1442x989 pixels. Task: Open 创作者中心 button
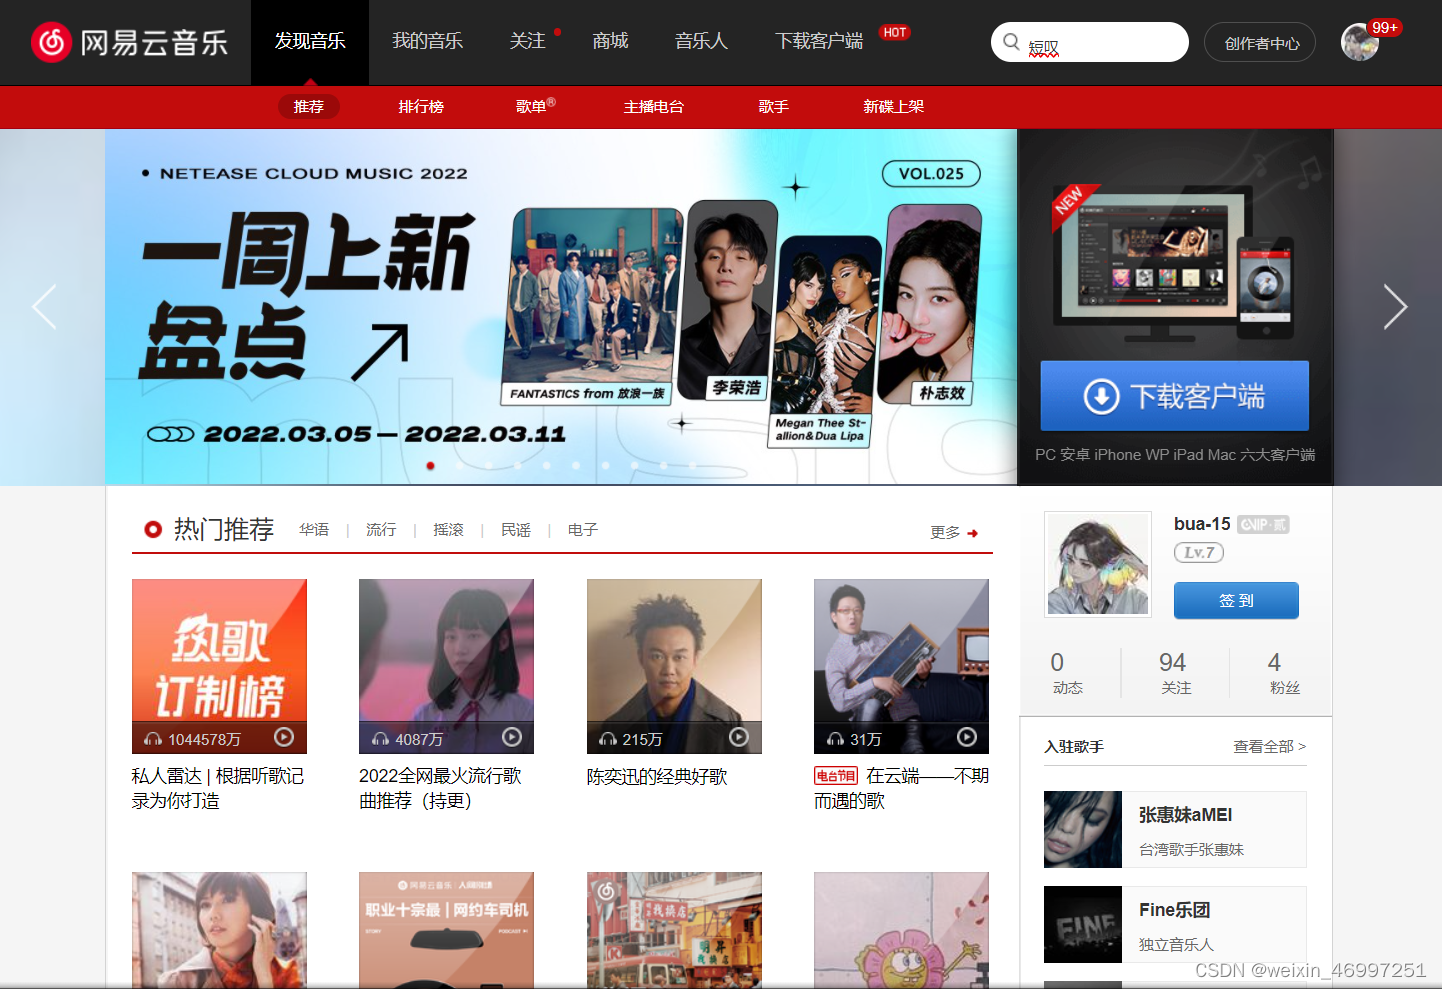[1260, 42]
